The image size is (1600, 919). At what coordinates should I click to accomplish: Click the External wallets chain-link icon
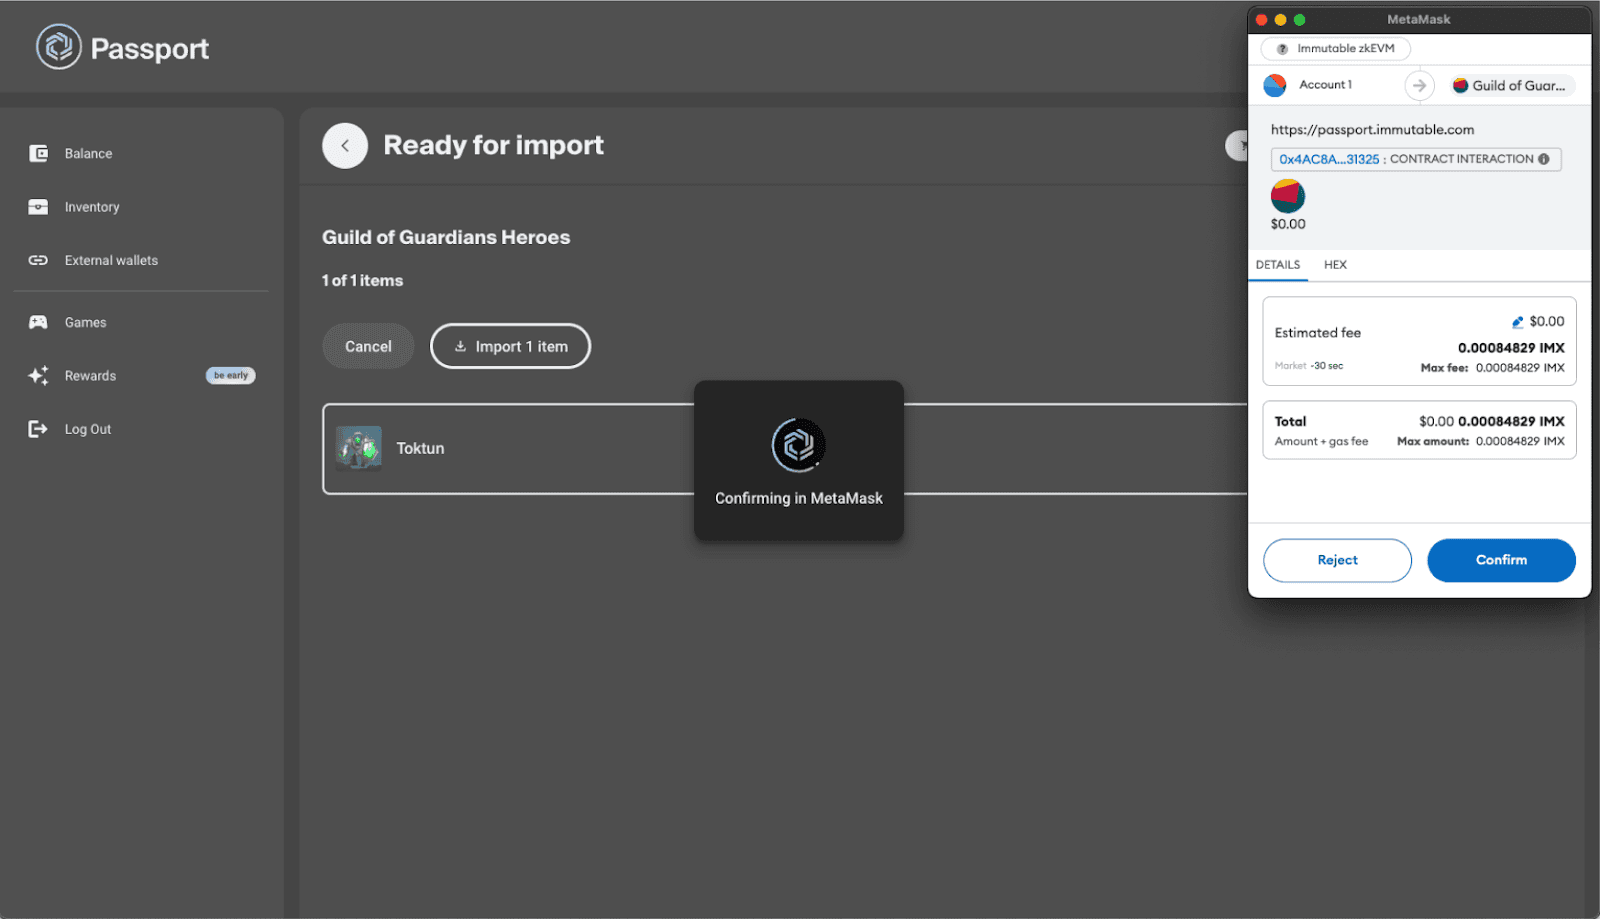point(38,260)
